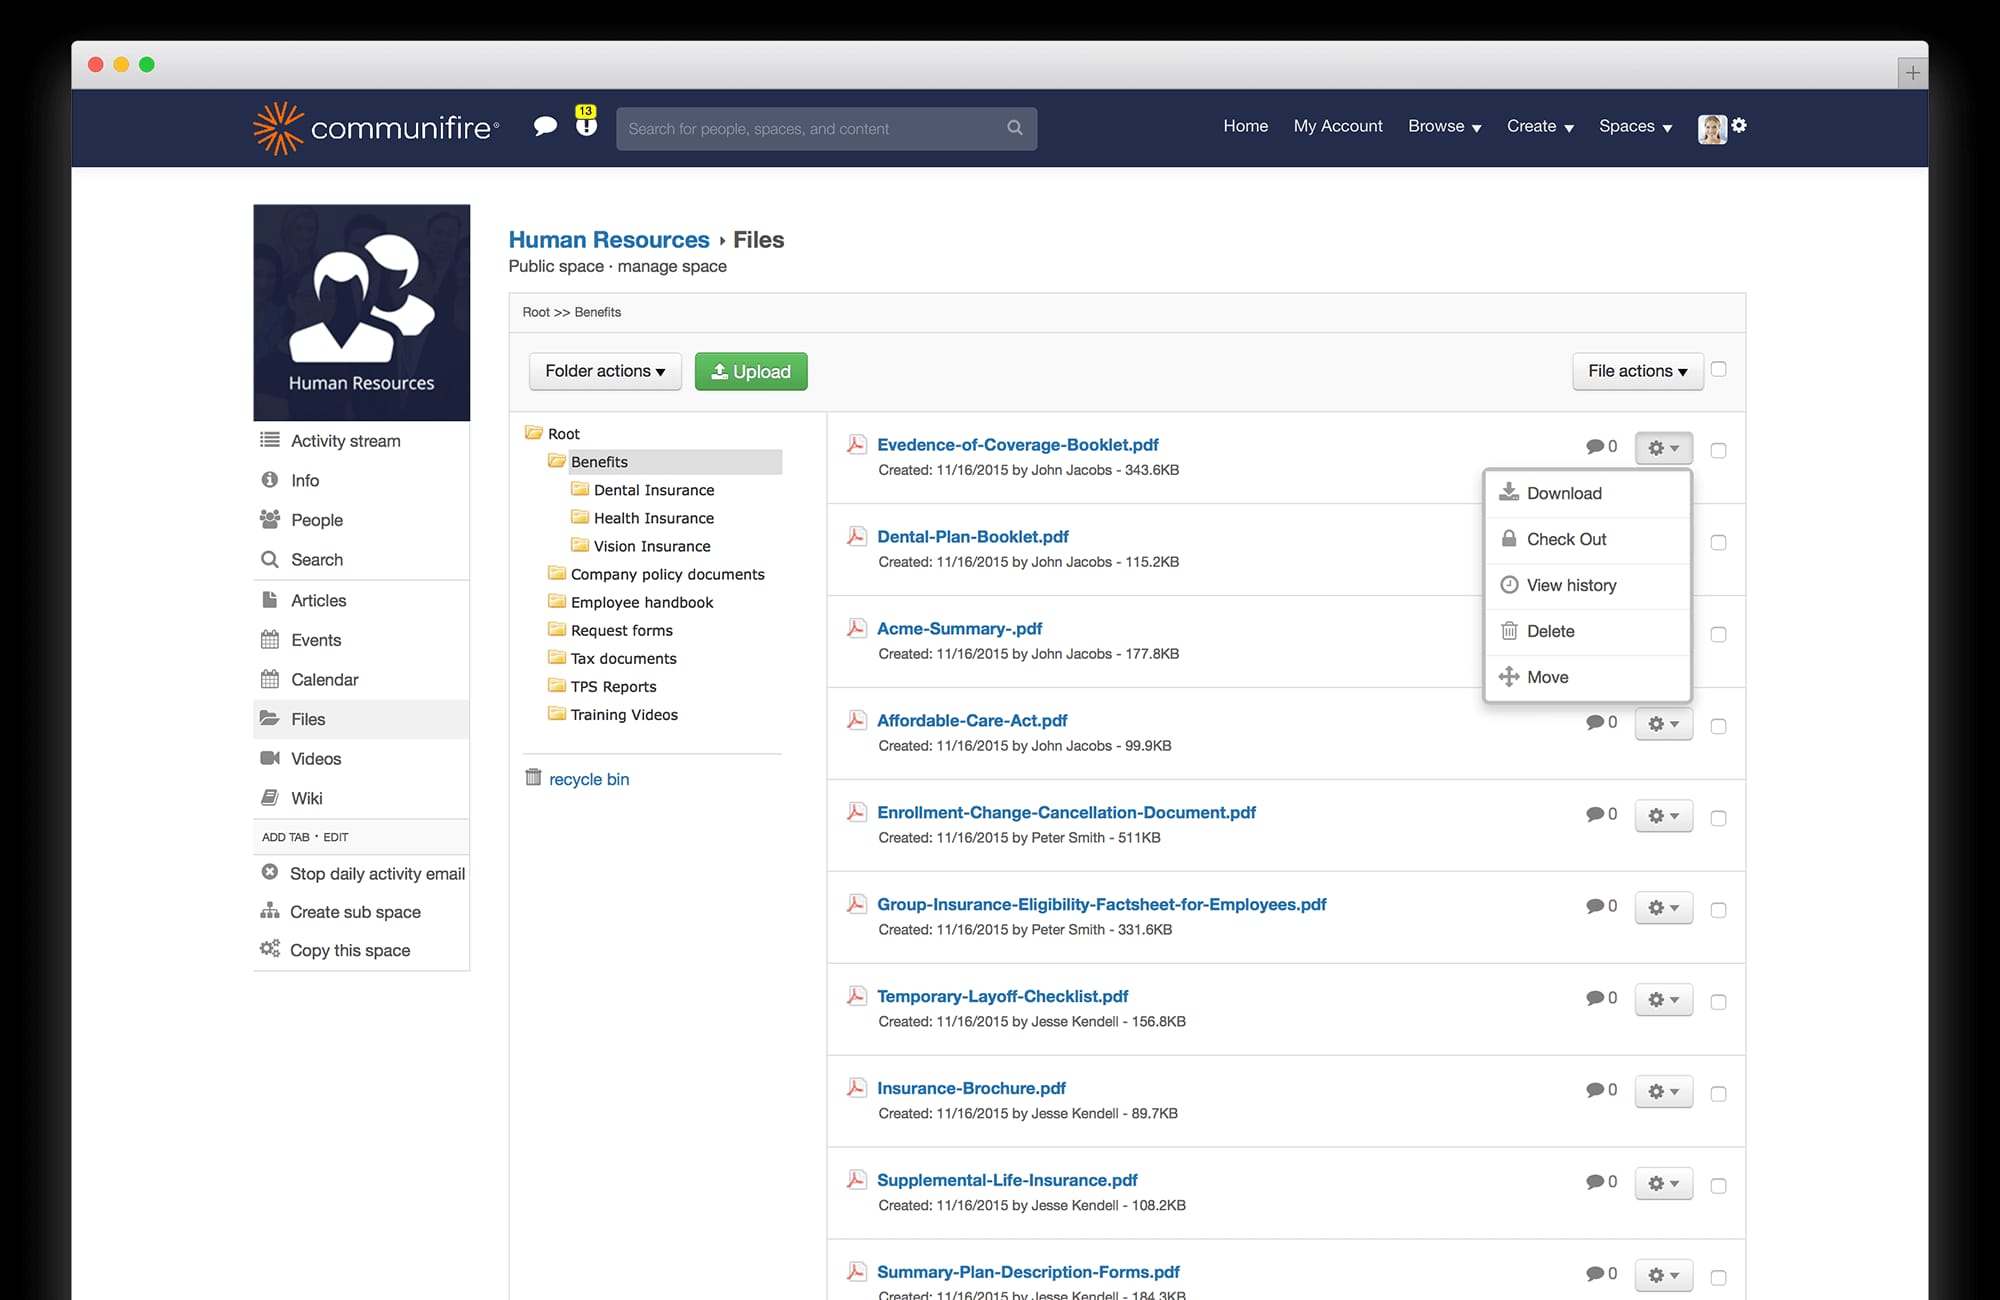2000x1300 pixels.
Task: Open the Activity stream sidebar item
Action: [344, 440]
